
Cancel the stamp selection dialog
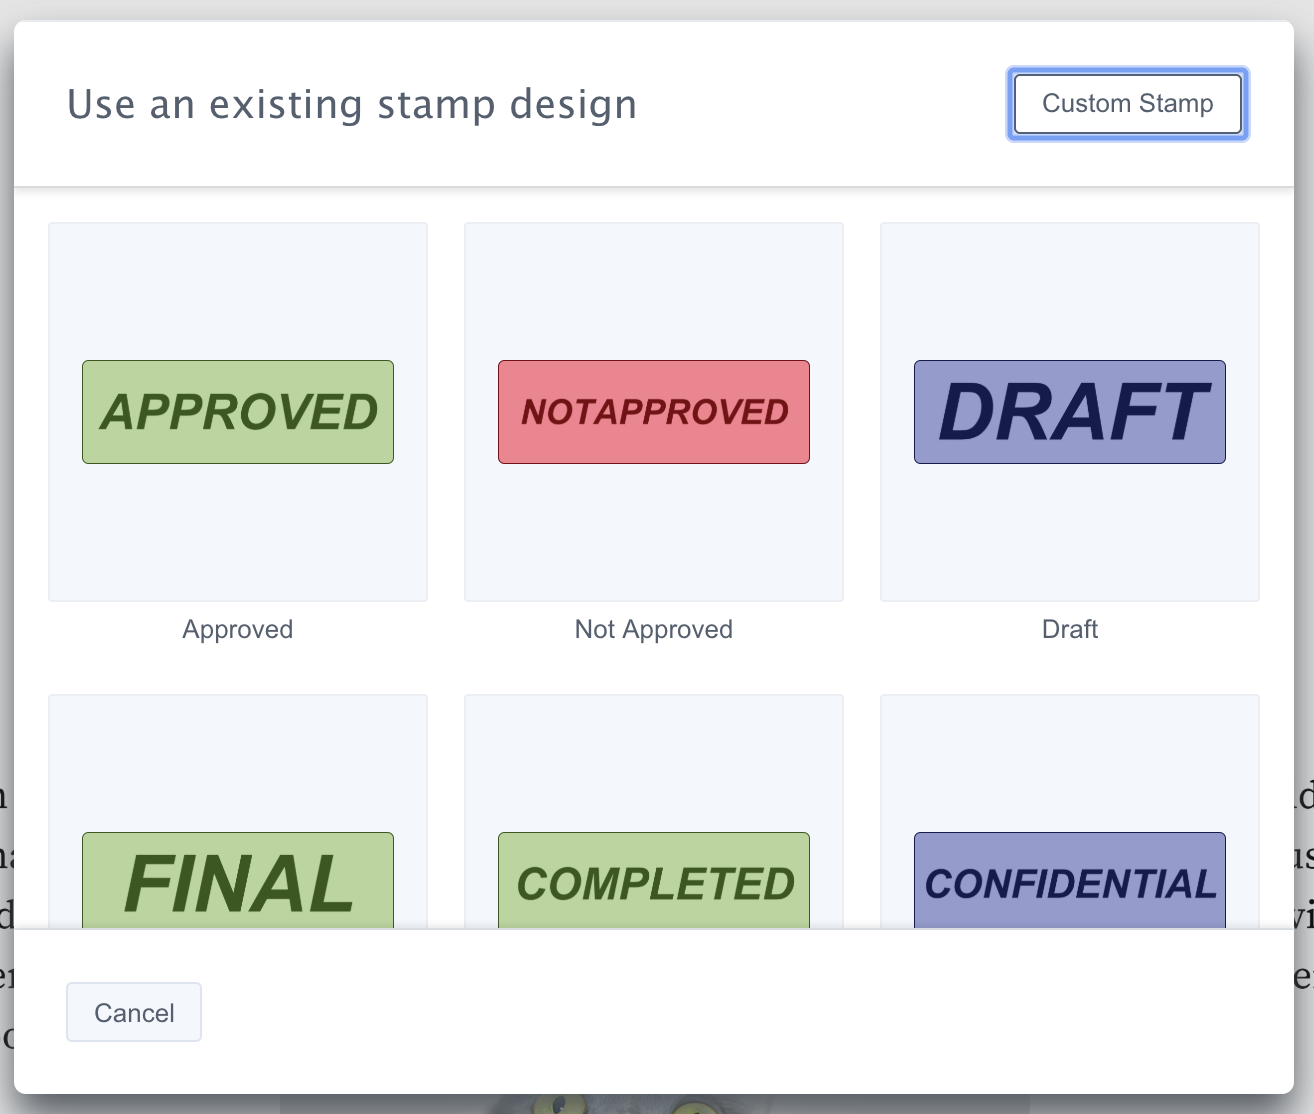coord(133,1012)
